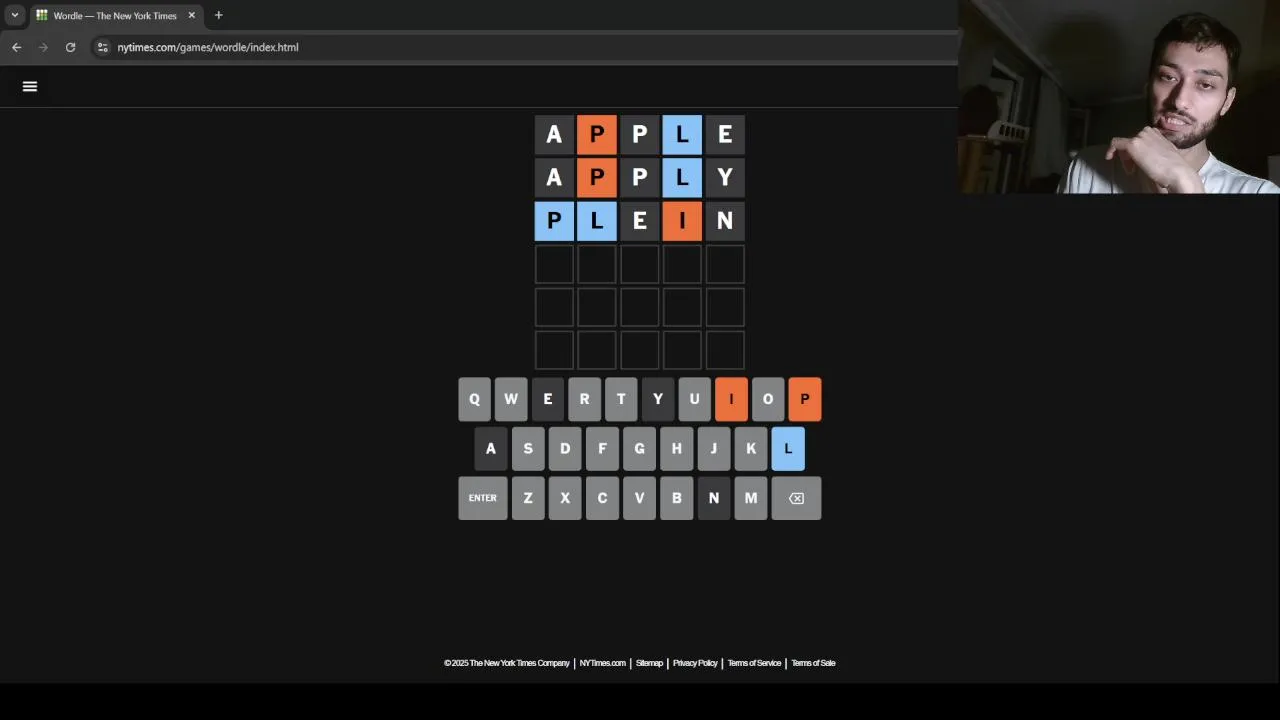Close the Wordle browser tab

(191, 15)
